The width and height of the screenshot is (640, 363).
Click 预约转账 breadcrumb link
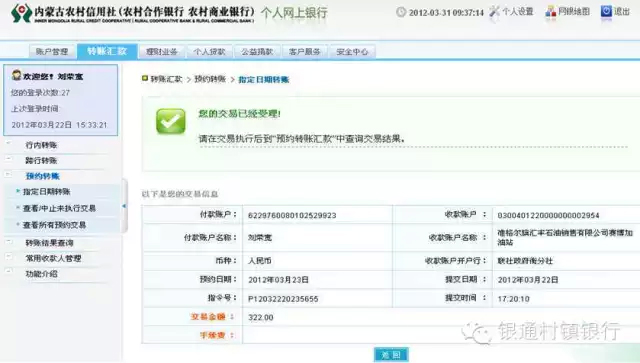coord(210,79)
